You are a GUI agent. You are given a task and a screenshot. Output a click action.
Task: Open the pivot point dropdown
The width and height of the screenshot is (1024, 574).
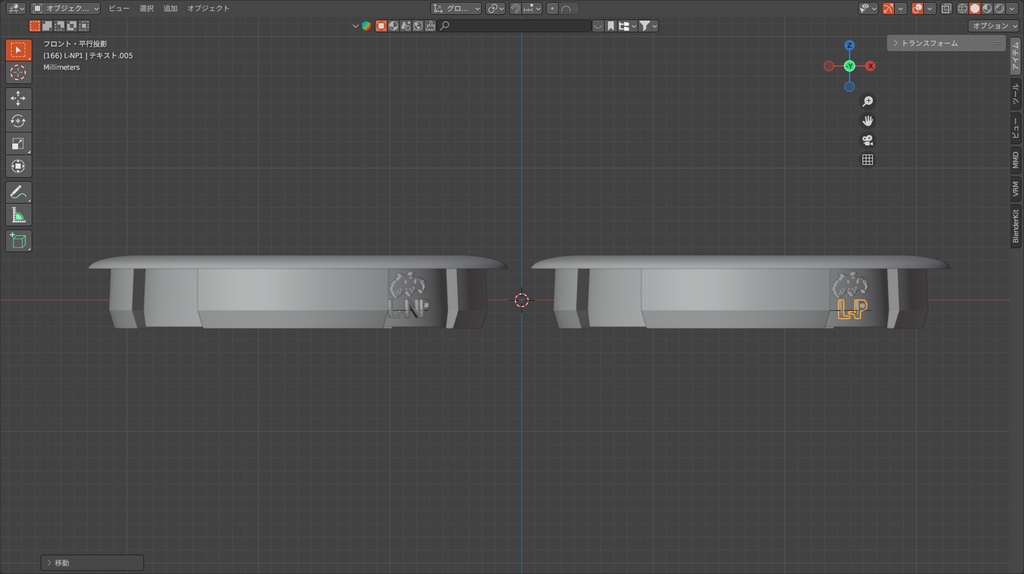point(496,8)
